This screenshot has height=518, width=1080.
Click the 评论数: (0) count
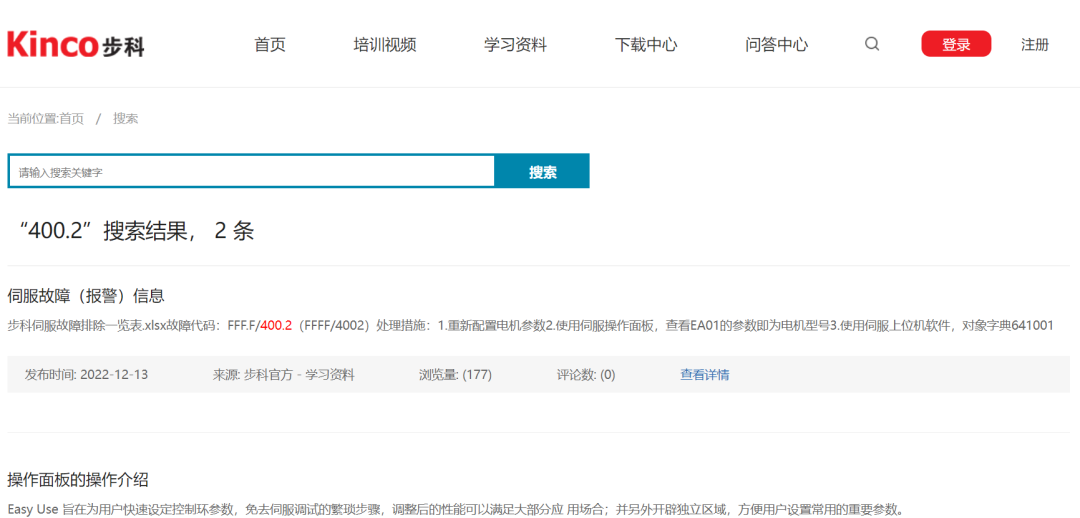[x=586, y=375]
